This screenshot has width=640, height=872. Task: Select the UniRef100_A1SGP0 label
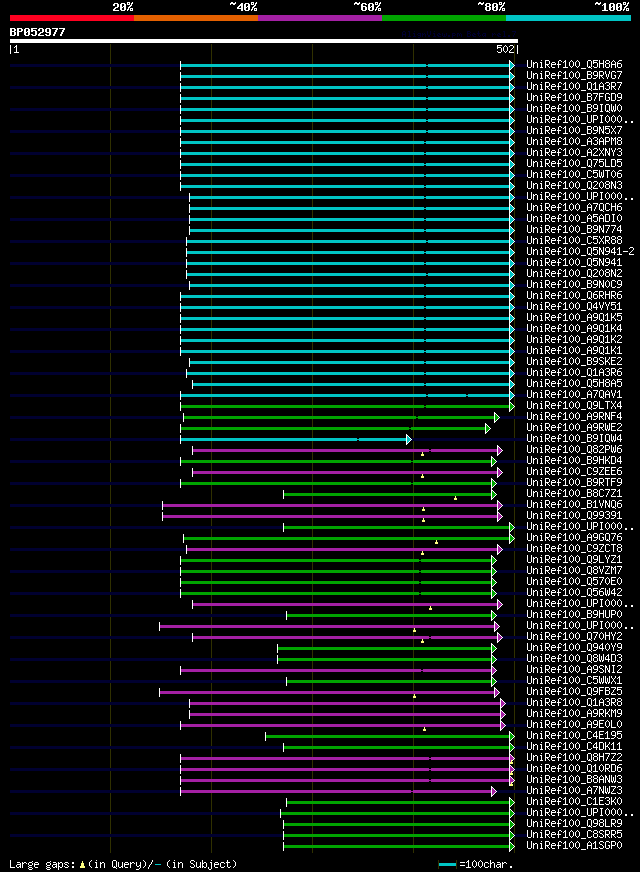tap(574, 845)
